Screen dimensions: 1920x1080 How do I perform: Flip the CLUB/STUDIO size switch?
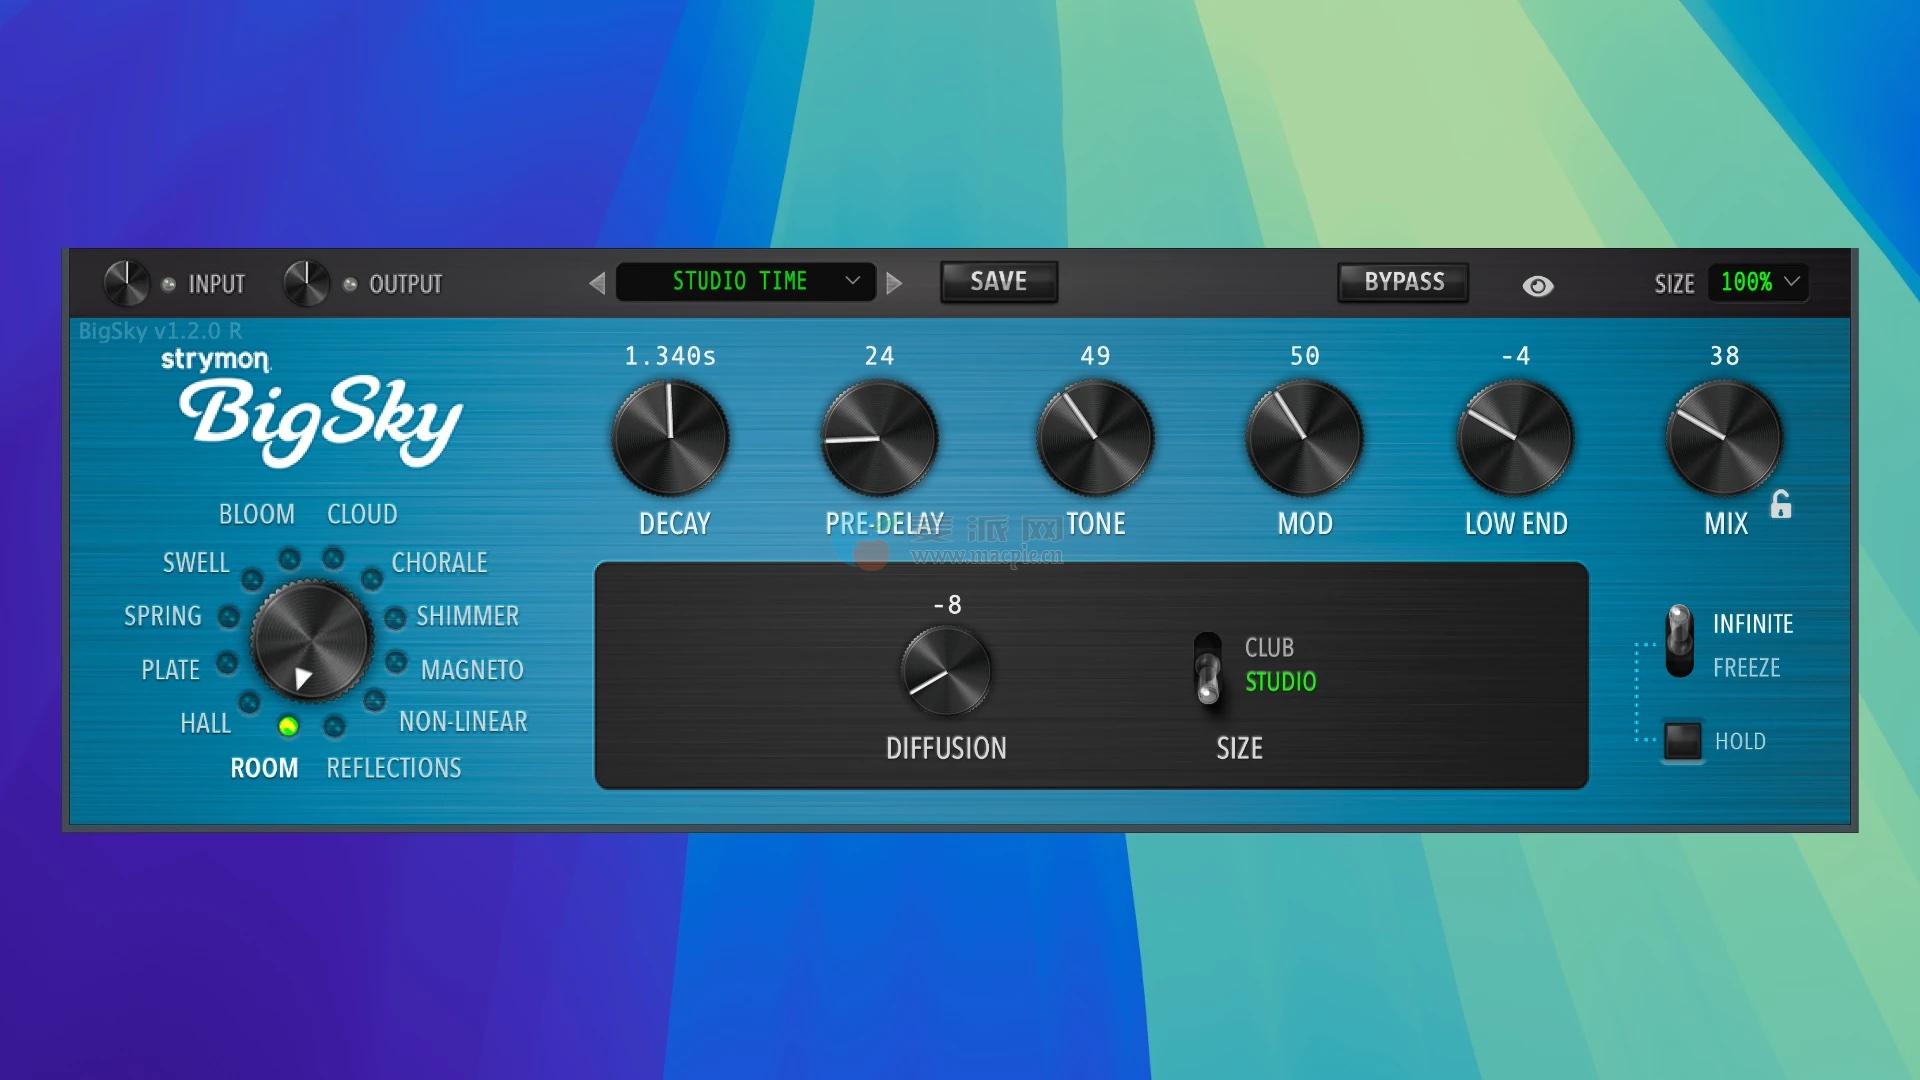(1208, 667)
